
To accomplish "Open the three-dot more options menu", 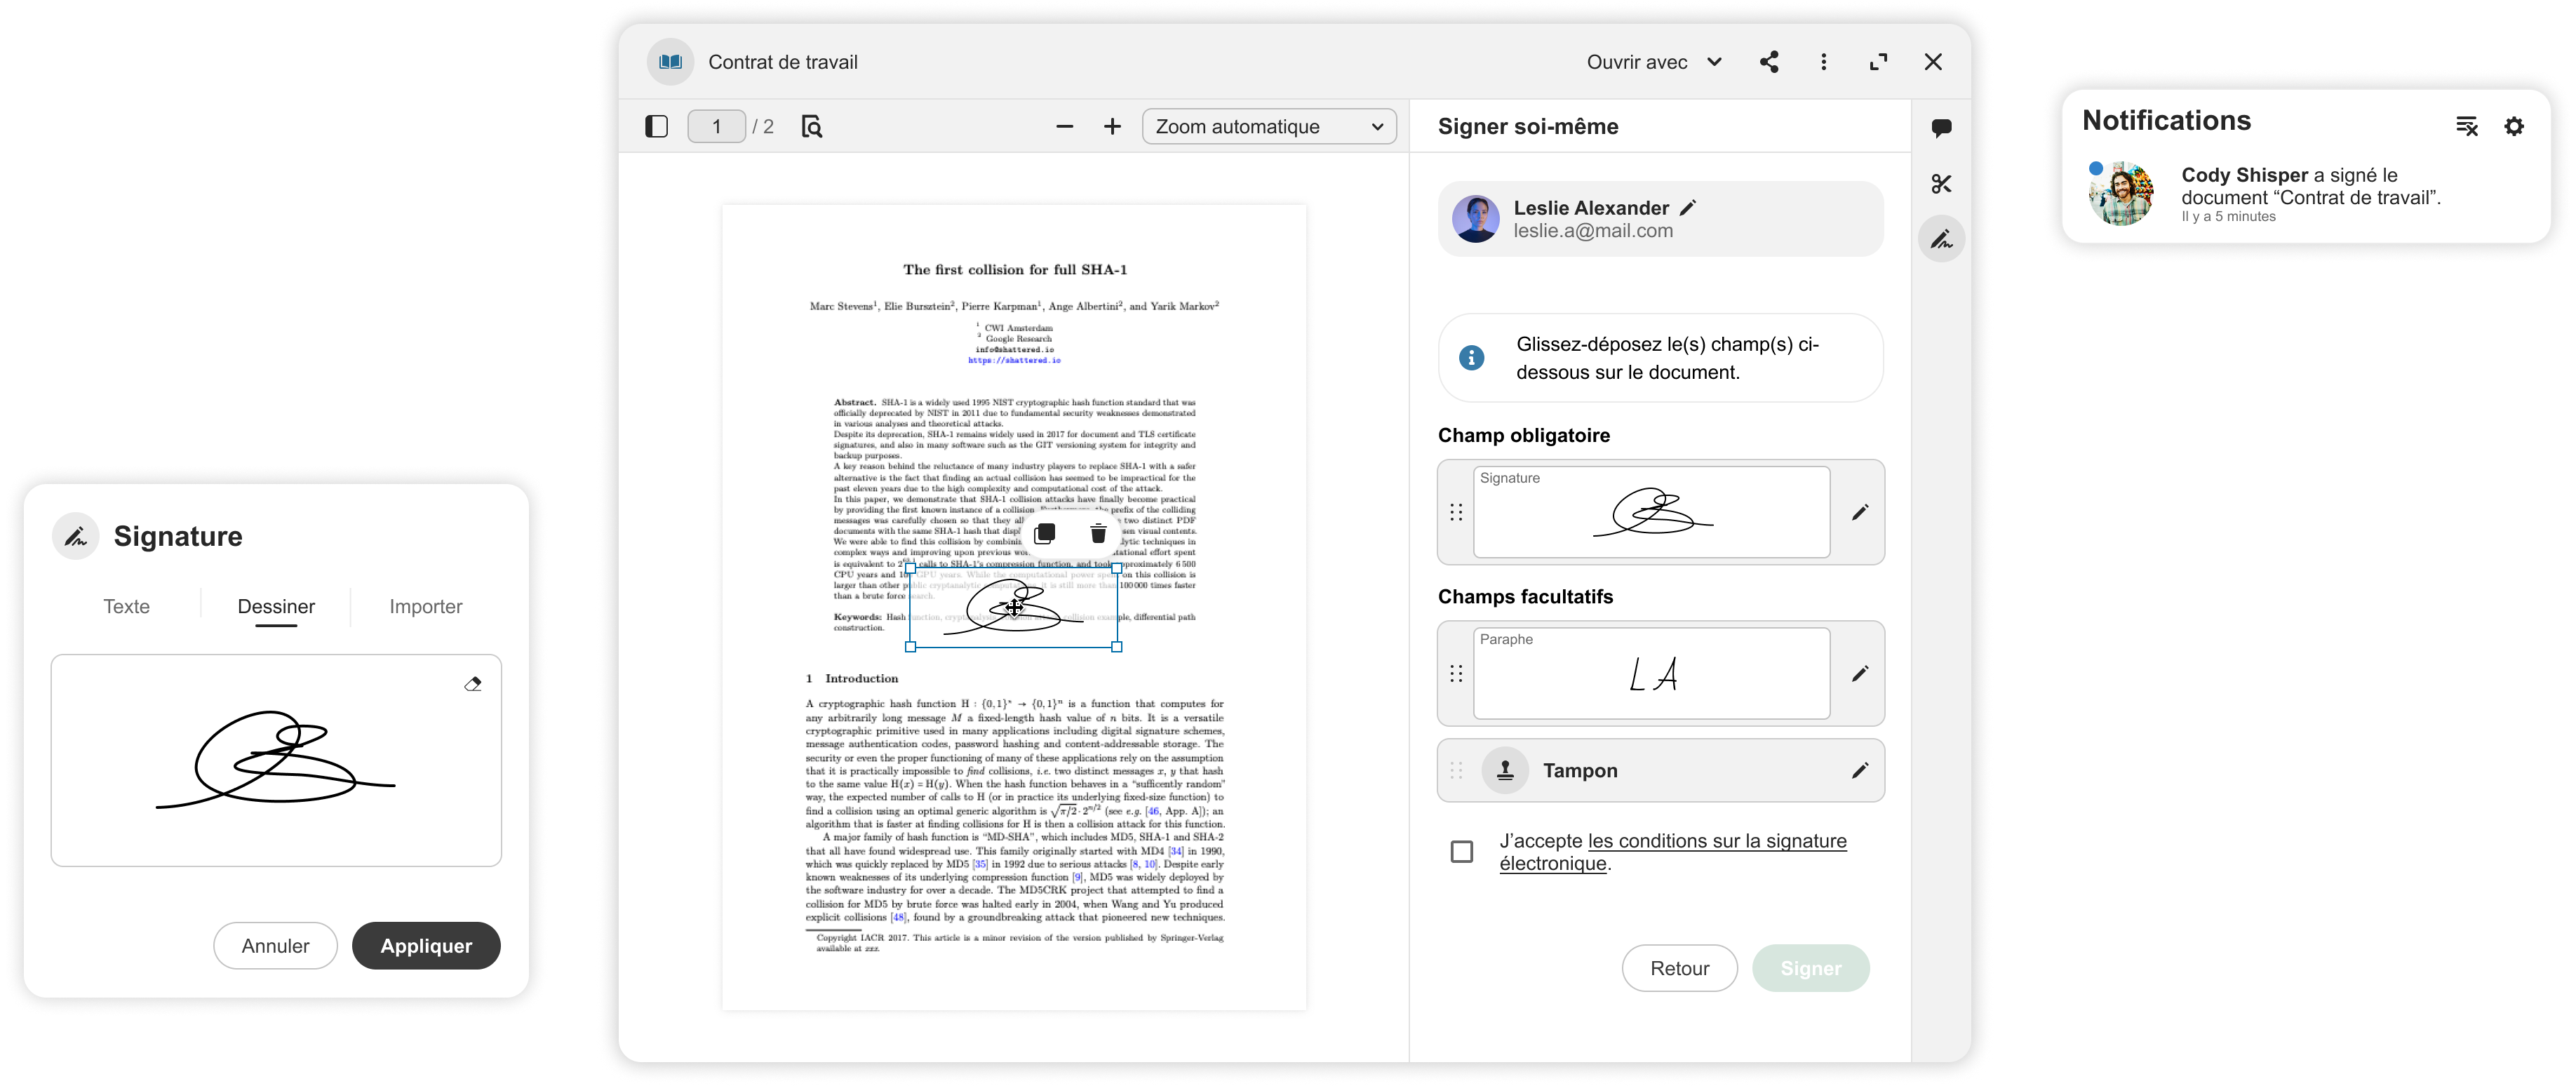I will point(1823,62).
